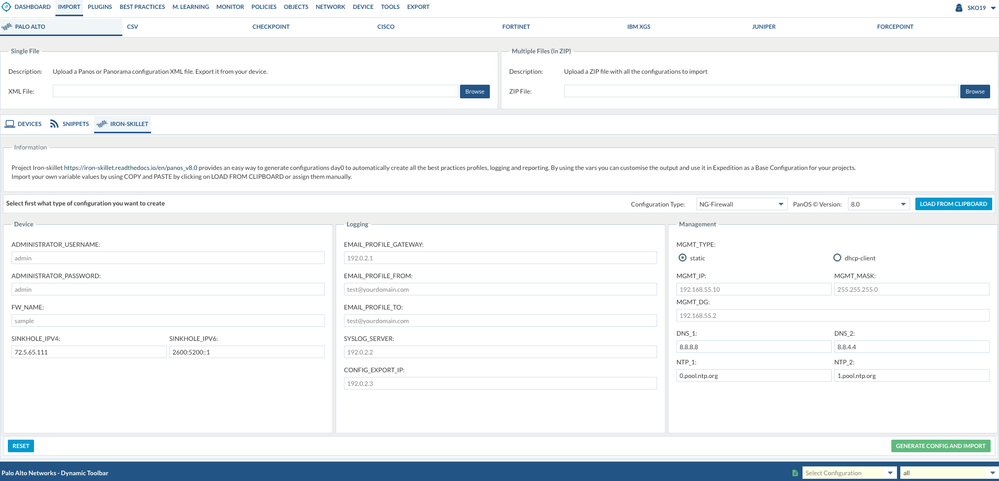Select the static MGMT_TYPE radio button
The height and width of the screenshot is (481, 999).
682,257
